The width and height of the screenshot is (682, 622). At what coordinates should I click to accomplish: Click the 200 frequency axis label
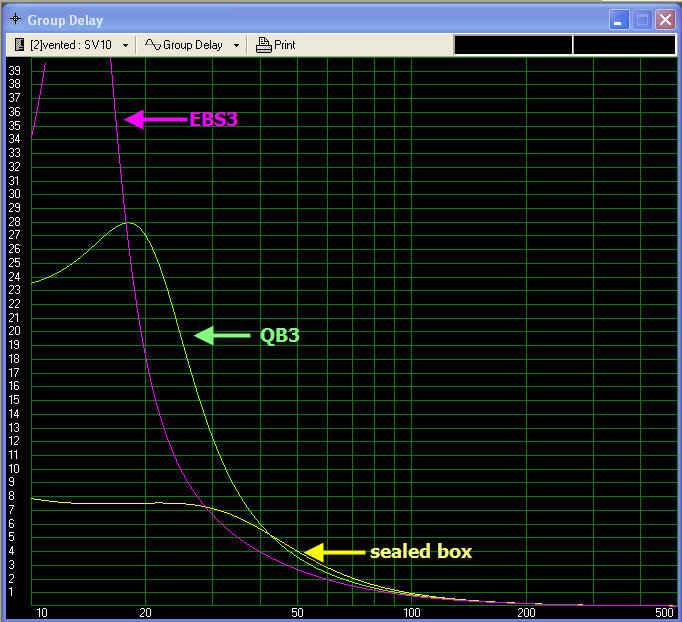[x=526, y=613]
